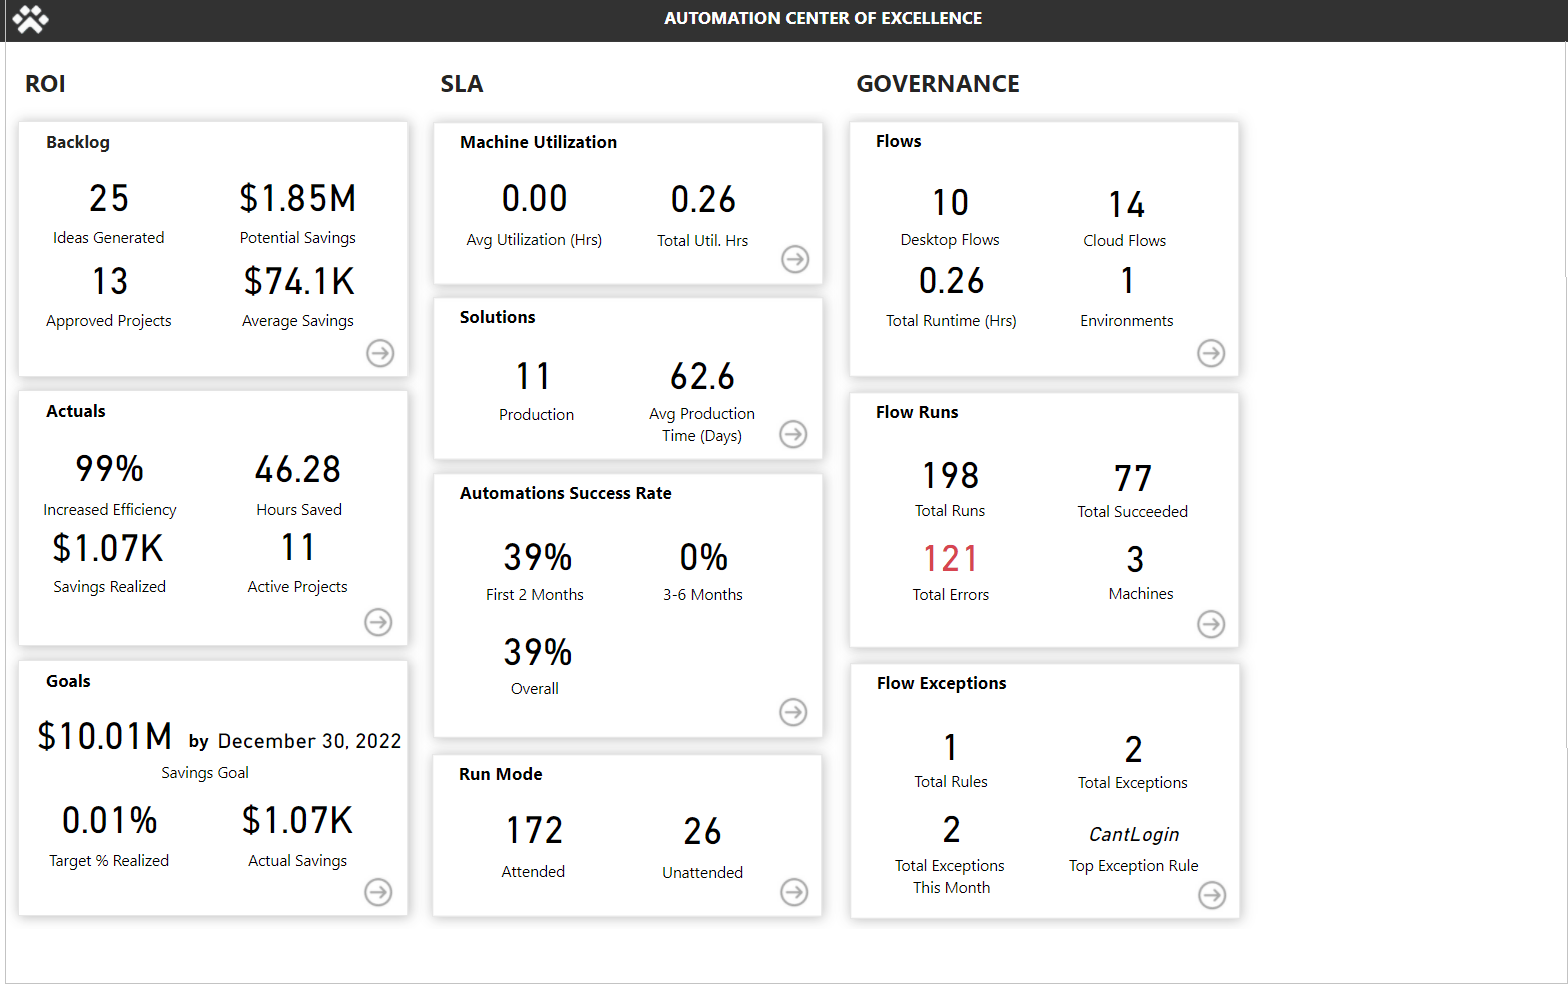Screen dimensions: 1568x988
Task: Click Flow Exceptions arrow icon
Action: click(1212, 895)
